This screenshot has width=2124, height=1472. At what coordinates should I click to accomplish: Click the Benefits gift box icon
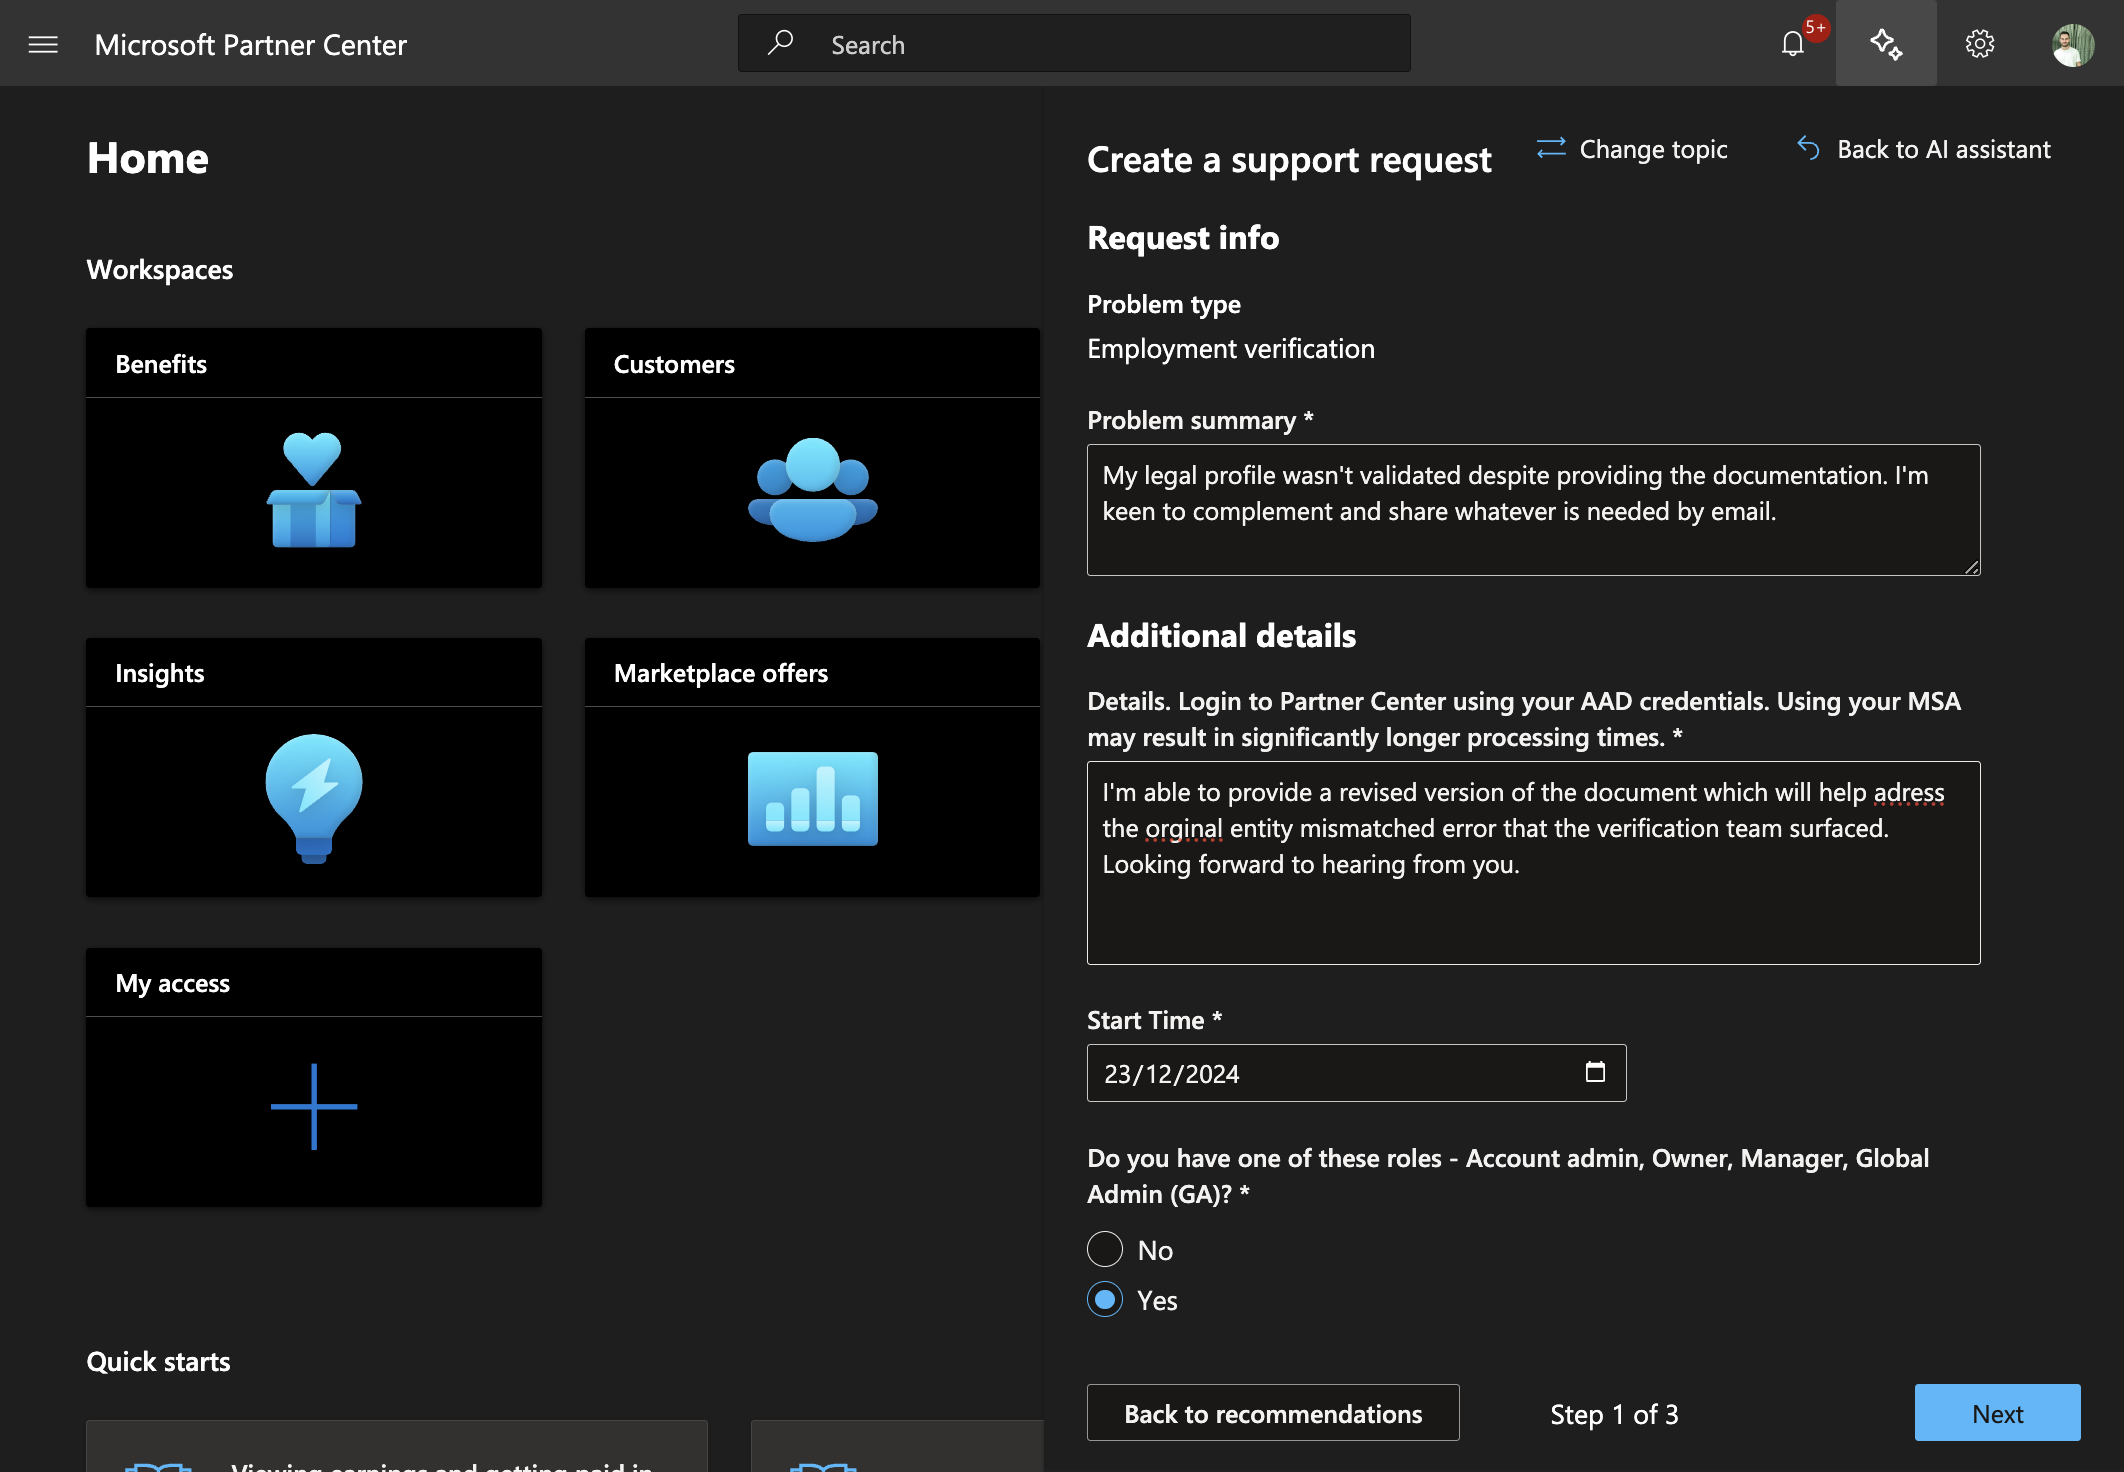coord(314,490)
